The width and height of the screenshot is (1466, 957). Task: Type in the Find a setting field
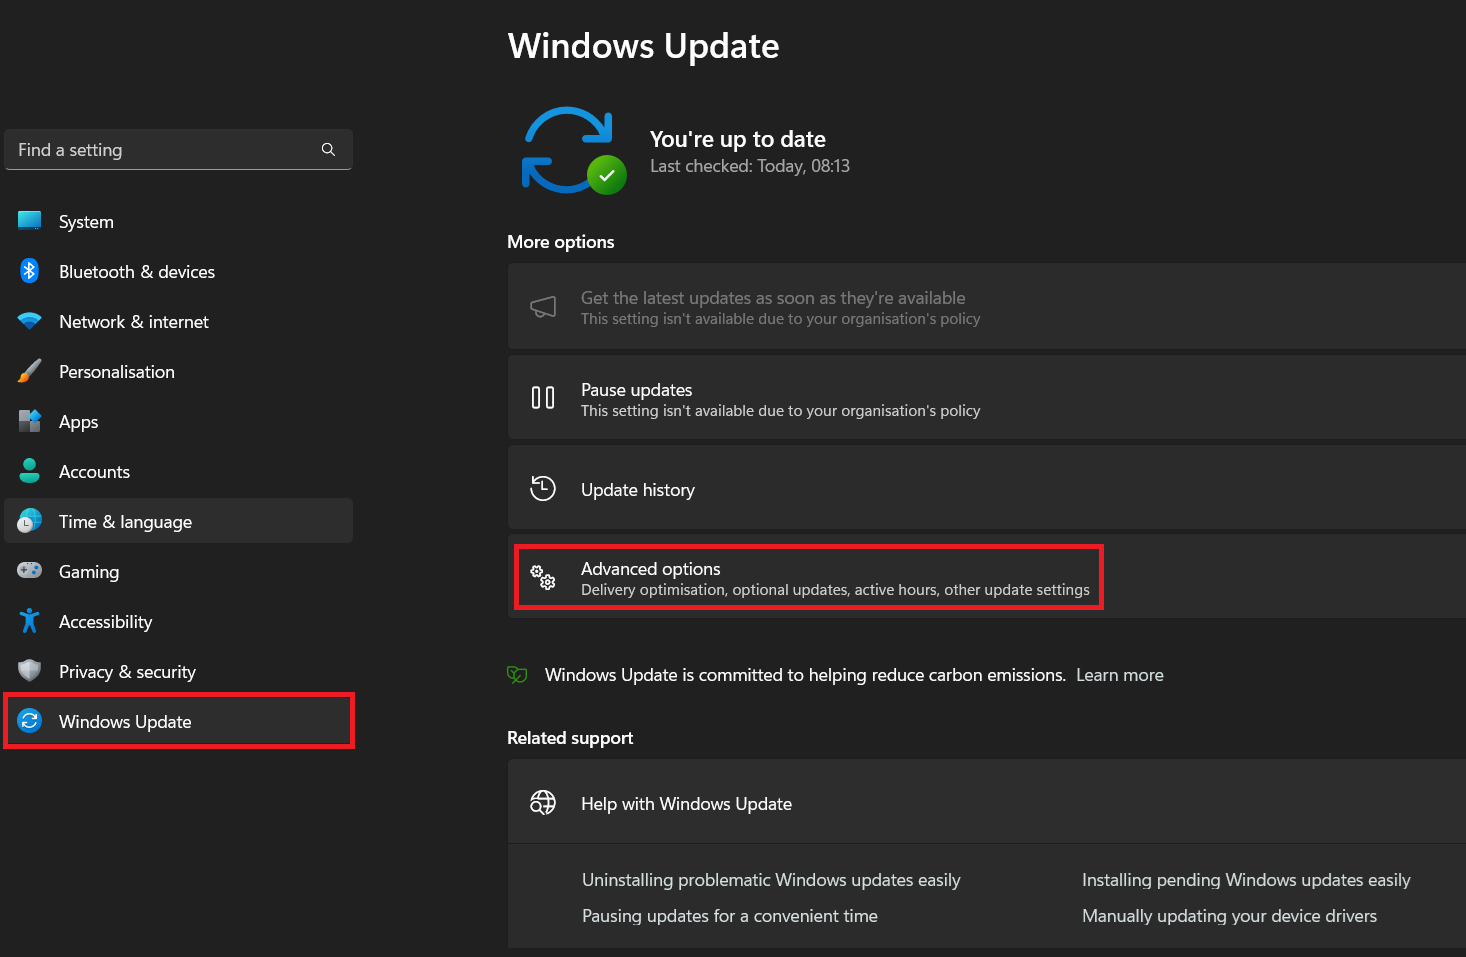(160, 150)
